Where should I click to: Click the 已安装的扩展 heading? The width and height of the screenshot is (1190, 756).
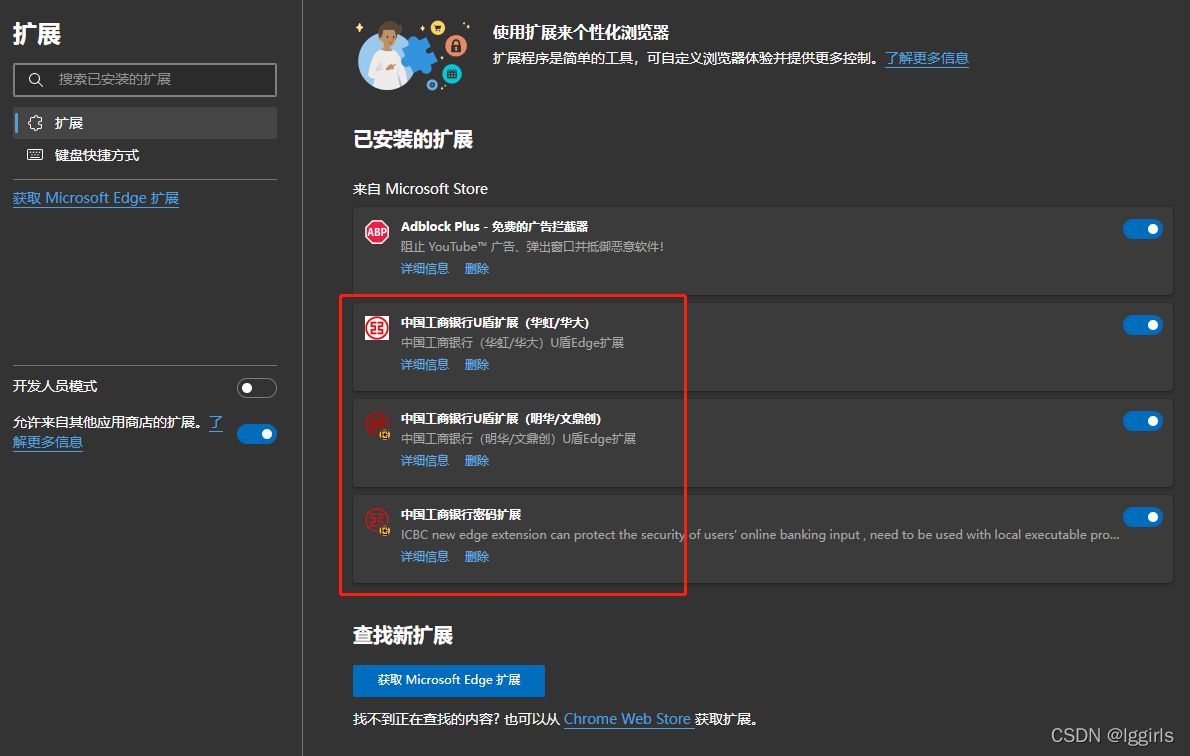coord(413,140)
